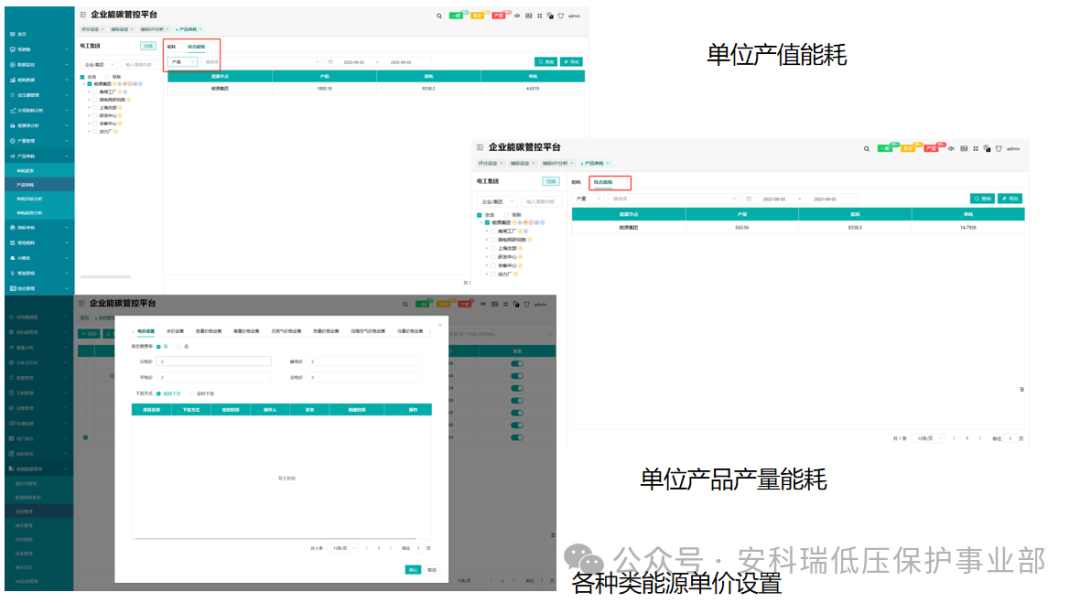Screen dimensions: 1080x603
Task: Open red alarm badge in right window header
Action: pos(931,148)
